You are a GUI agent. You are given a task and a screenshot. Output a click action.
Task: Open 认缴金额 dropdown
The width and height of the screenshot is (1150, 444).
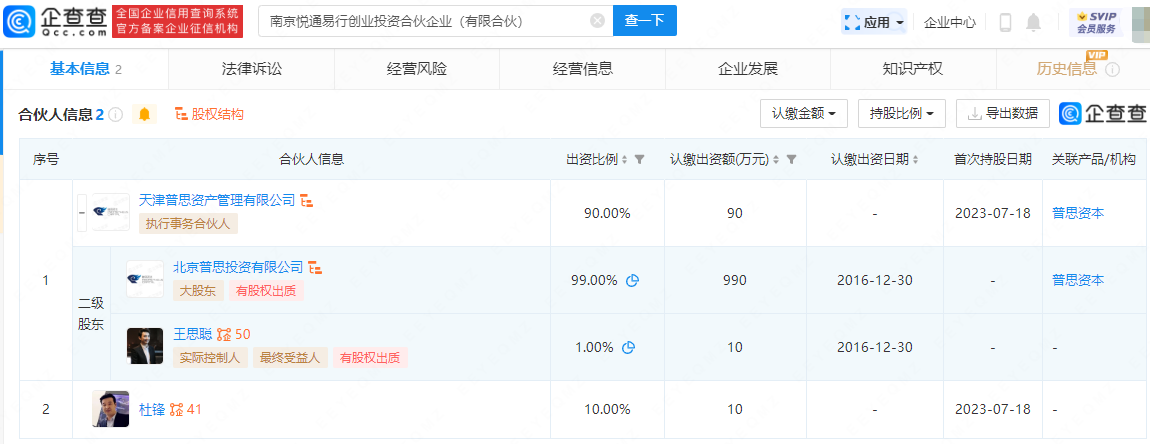coord(805,114)
